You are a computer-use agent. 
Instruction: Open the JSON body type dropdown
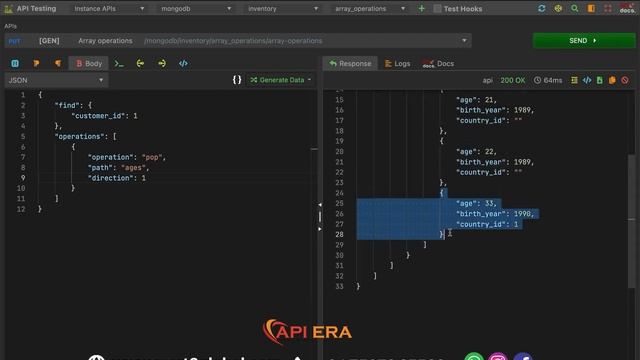click(56, 80)
